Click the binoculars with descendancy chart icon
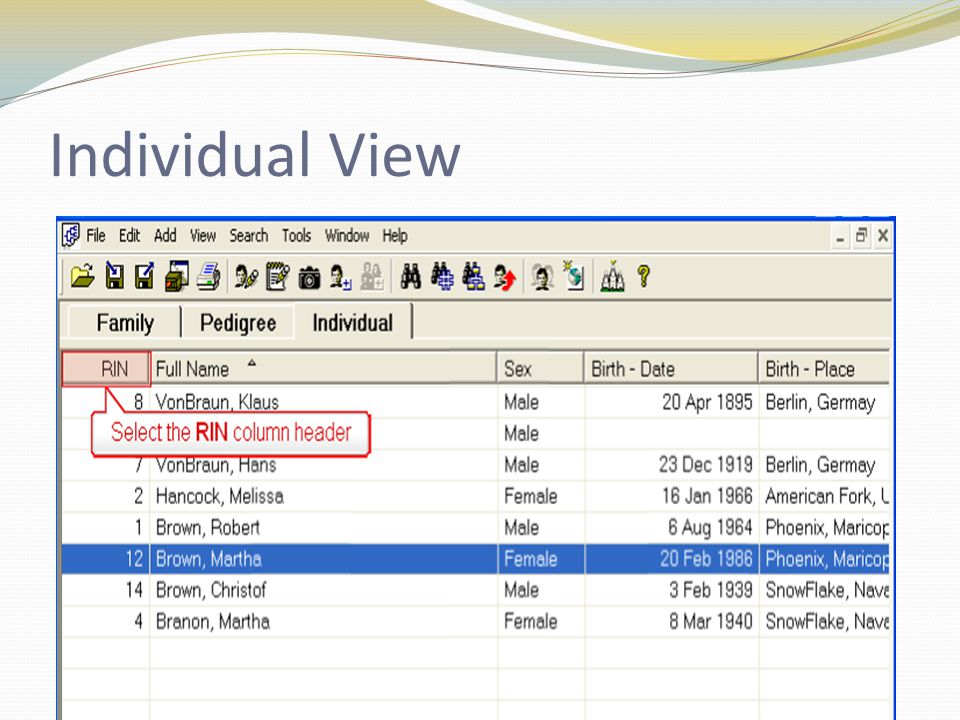The image size is (960, 720). pos(473,276)
